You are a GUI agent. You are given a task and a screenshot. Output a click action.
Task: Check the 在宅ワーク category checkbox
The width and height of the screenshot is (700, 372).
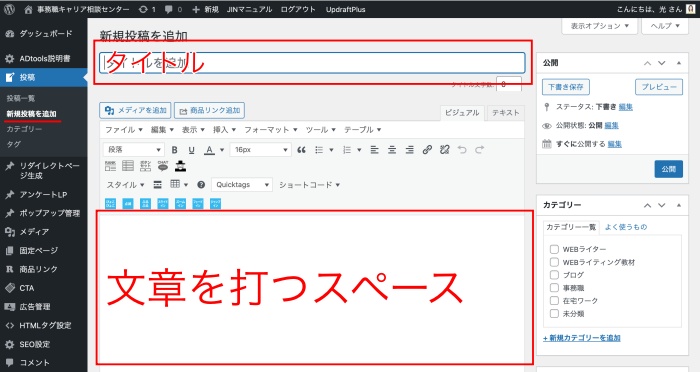(x=554, y=301)
